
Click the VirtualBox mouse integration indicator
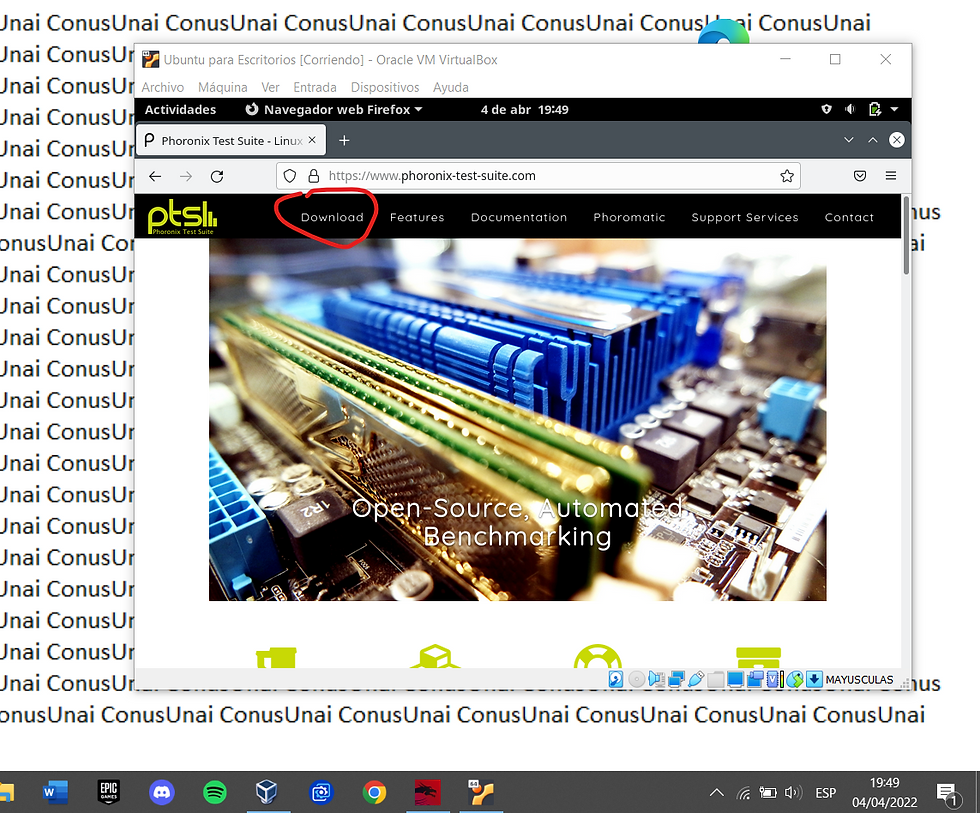coord(794,679)
